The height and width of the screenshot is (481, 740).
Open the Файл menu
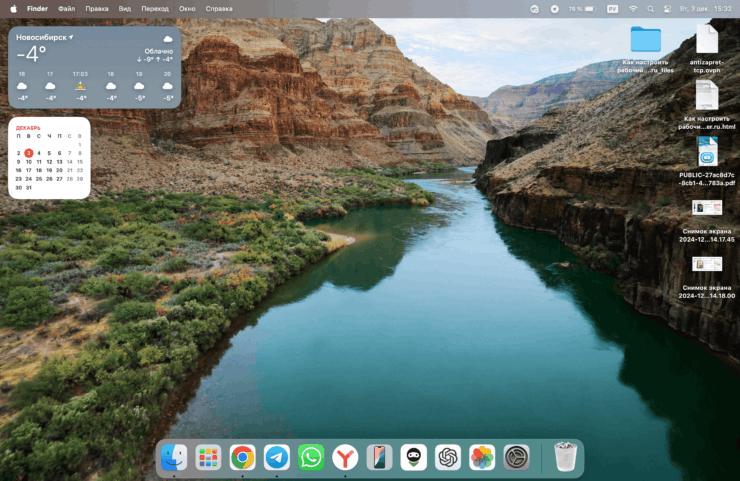[67, 8]
